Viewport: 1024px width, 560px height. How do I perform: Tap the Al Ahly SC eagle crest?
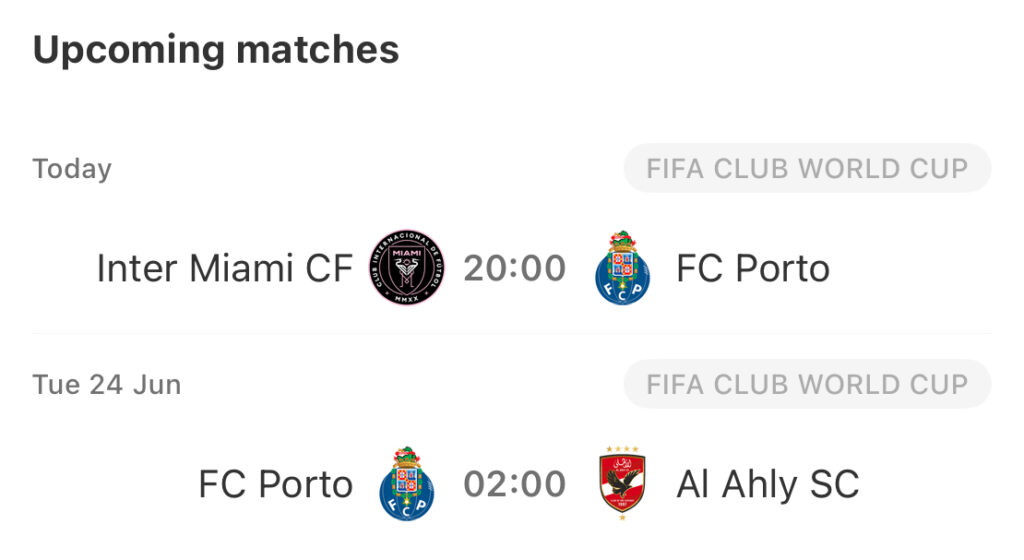tap(622, 484)
